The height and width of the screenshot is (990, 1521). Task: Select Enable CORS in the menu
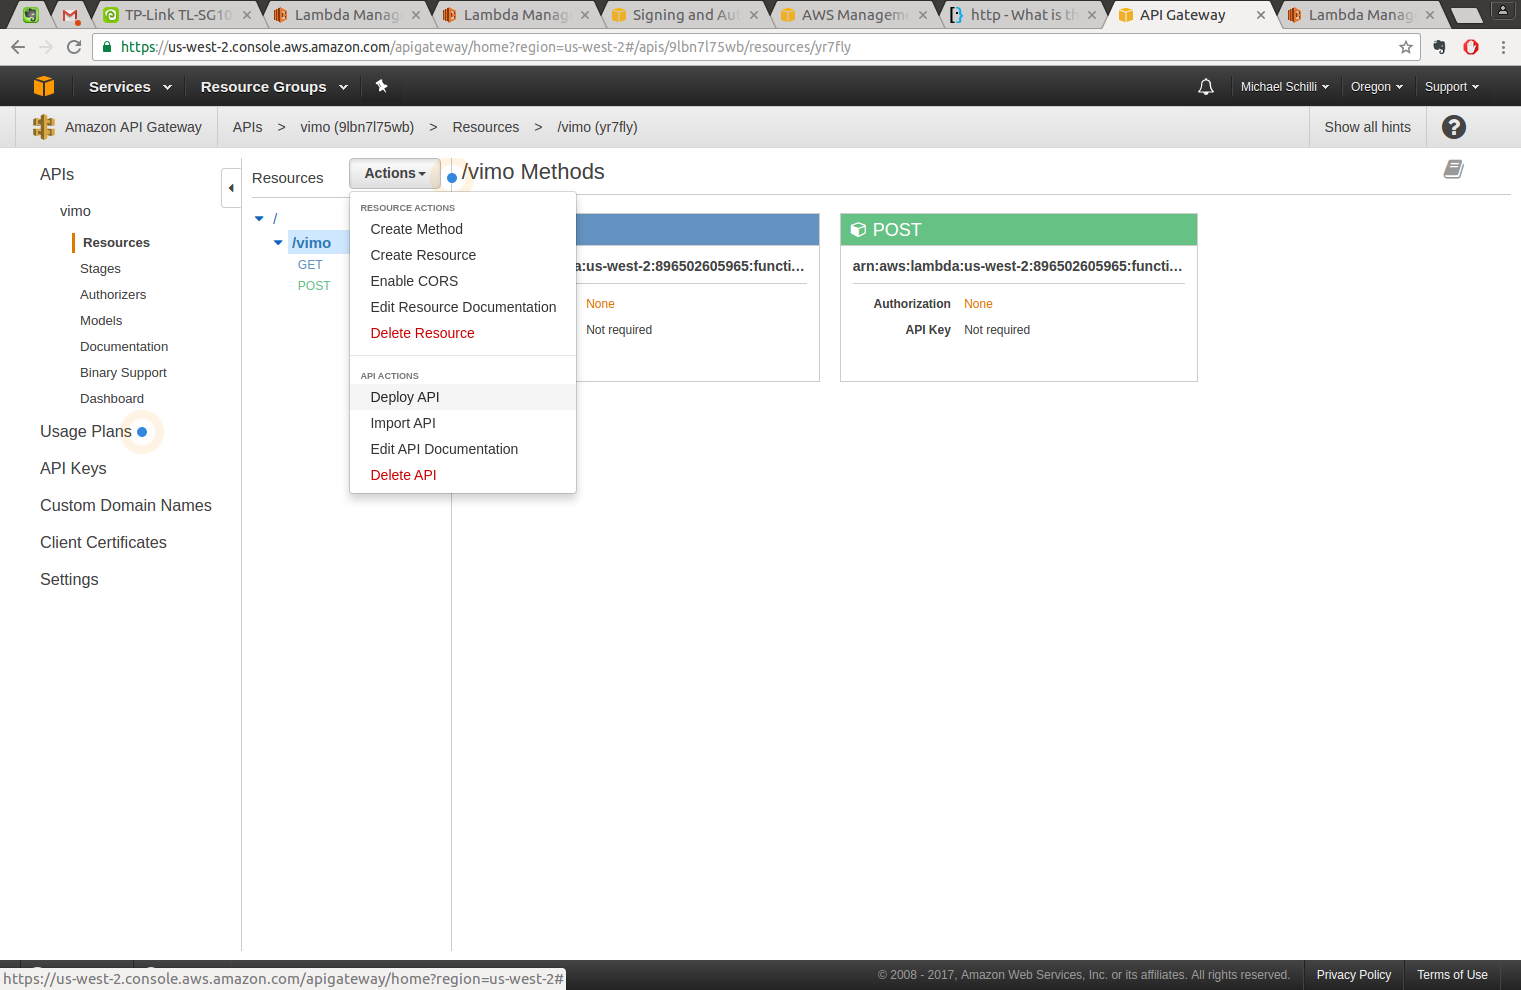click(x=414, y=281)
